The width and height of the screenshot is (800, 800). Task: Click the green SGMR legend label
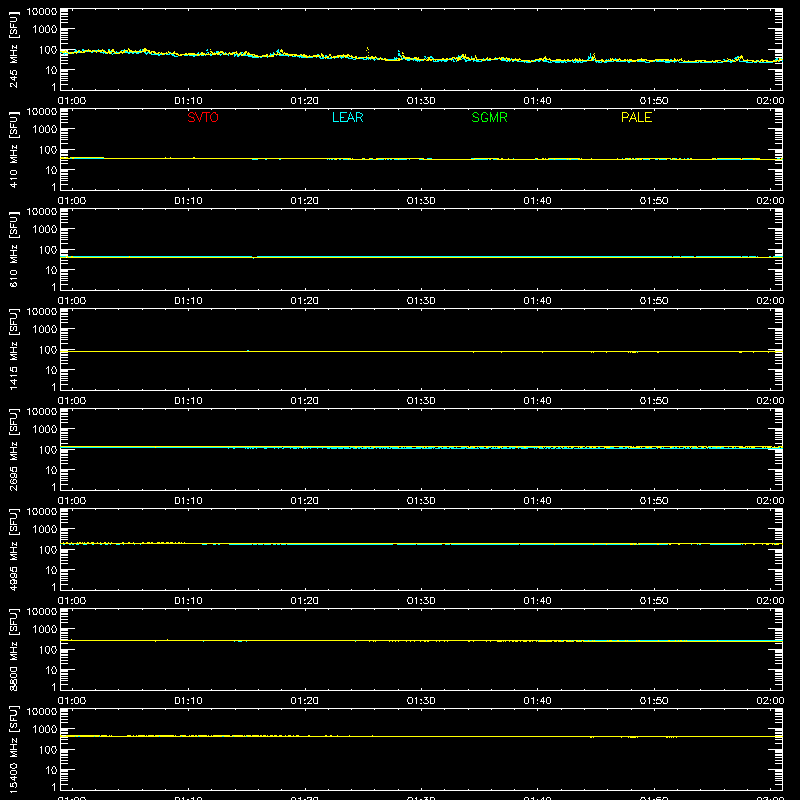coord(489,117)
